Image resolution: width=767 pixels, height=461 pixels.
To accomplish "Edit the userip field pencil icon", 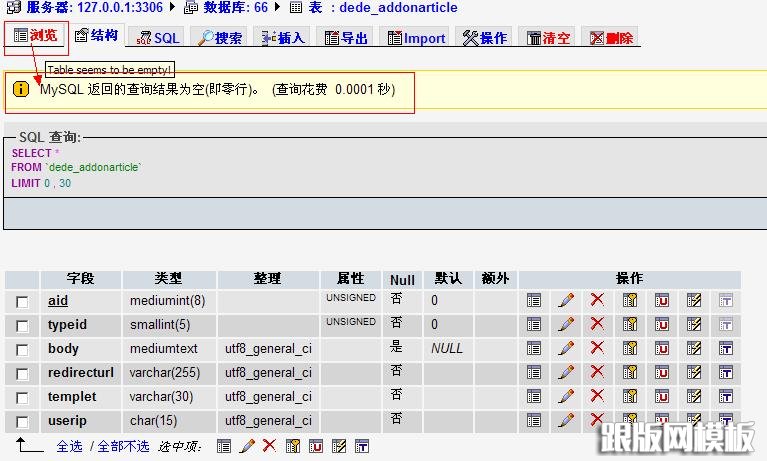I will click(x=565, y=420).
